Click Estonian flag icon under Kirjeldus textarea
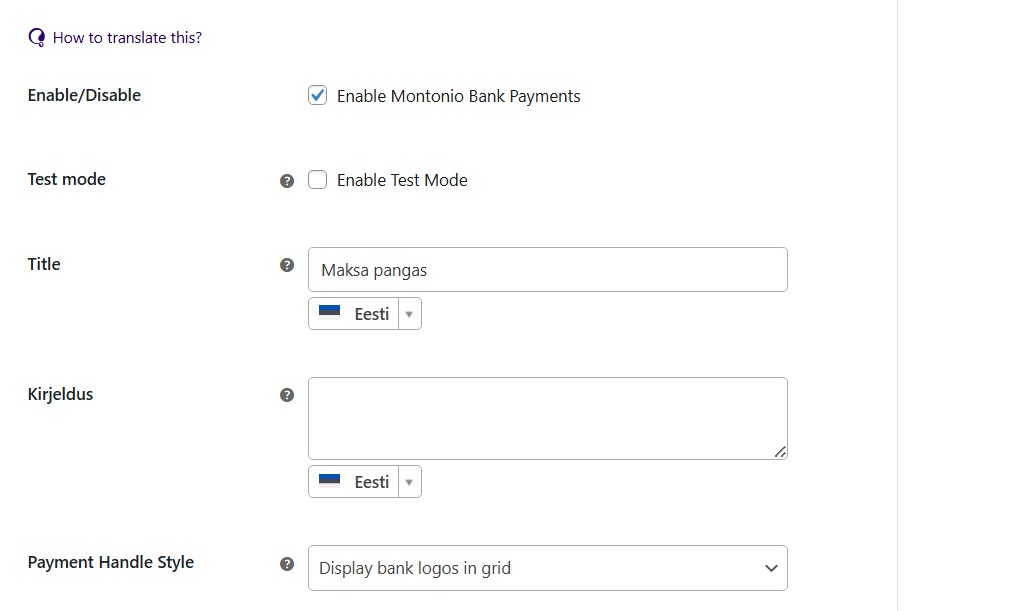The image size is (1035, 611). click(329, 481)
